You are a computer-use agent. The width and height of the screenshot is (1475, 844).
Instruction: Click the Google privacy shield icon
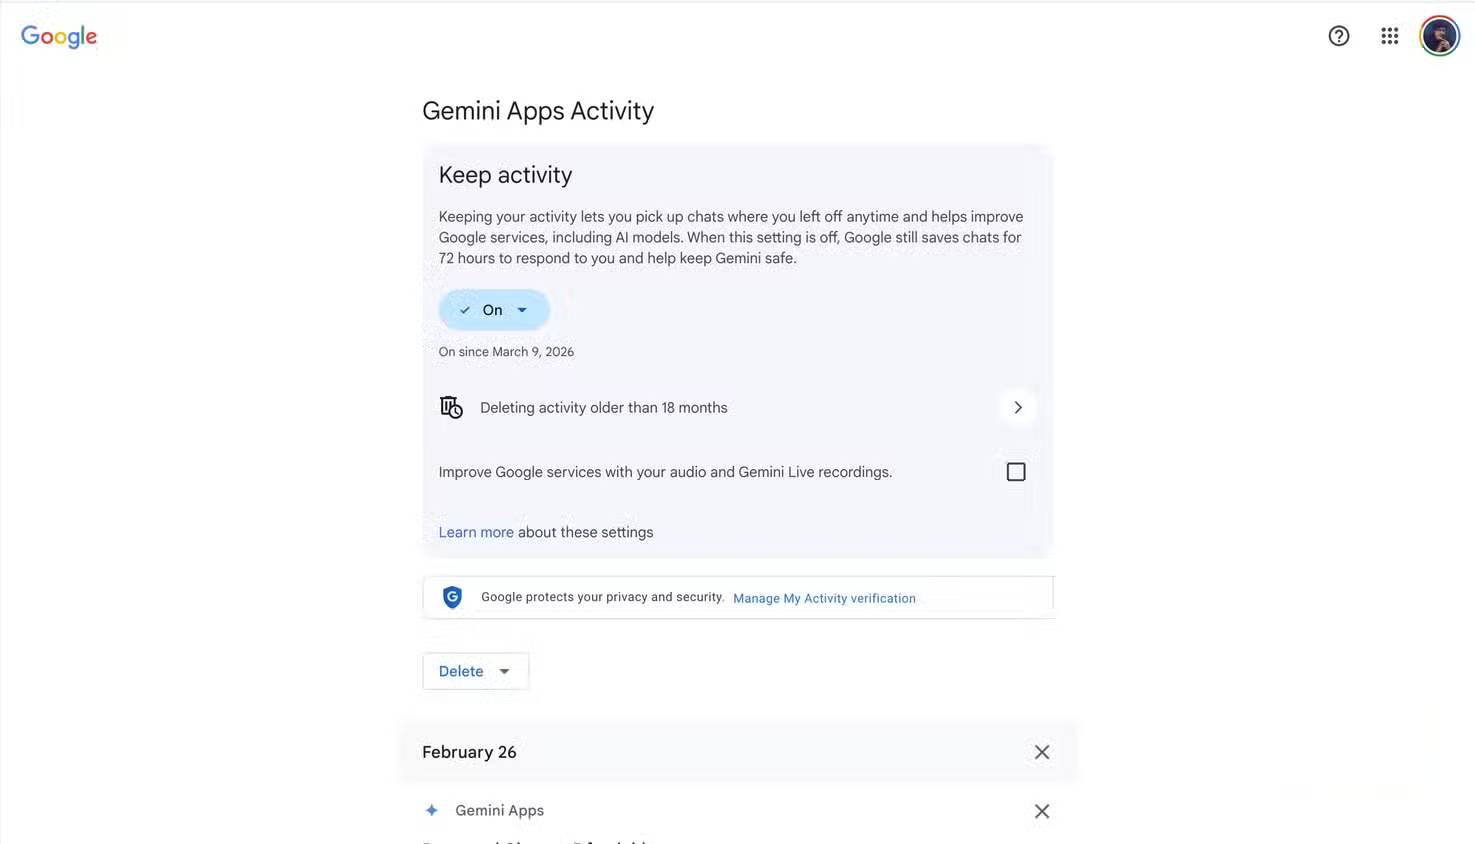pyautogui.click(x=452, y=597)
